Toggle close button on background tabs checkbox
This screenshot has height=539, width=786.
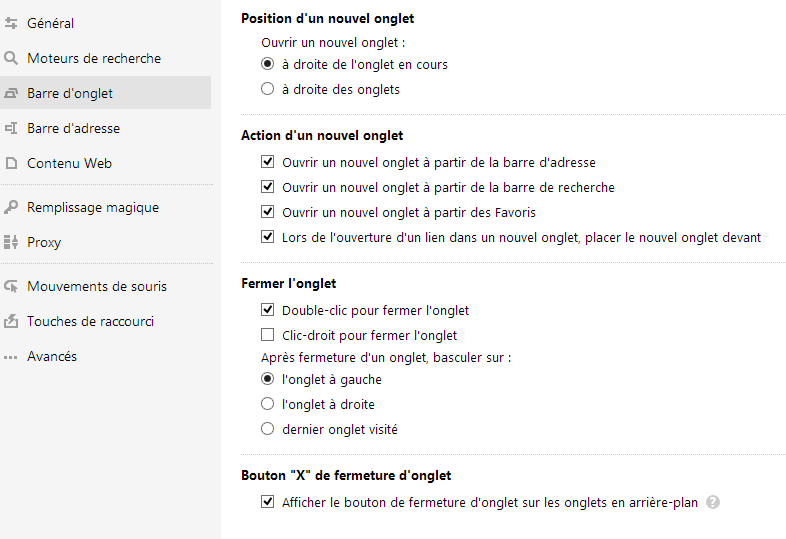268,501
